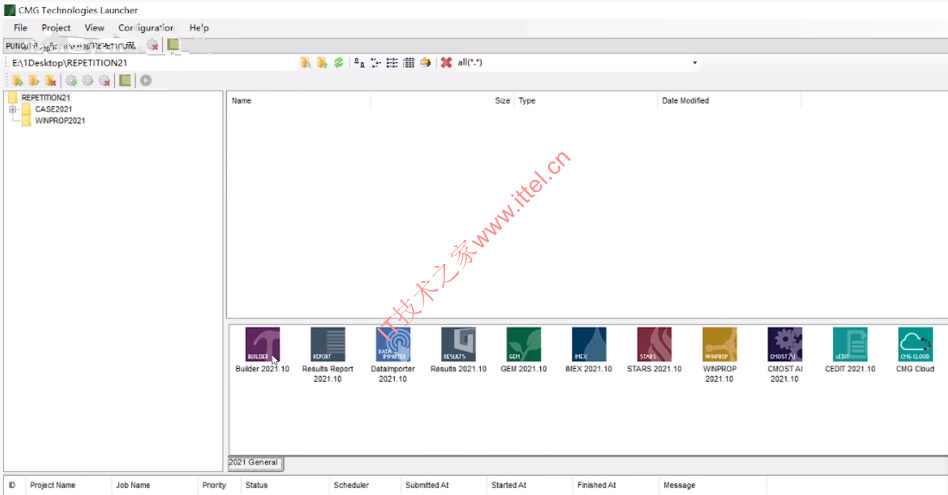Open Results 2021.10 application
Screen dimensions: 948x495
click(x=458, y=350)
